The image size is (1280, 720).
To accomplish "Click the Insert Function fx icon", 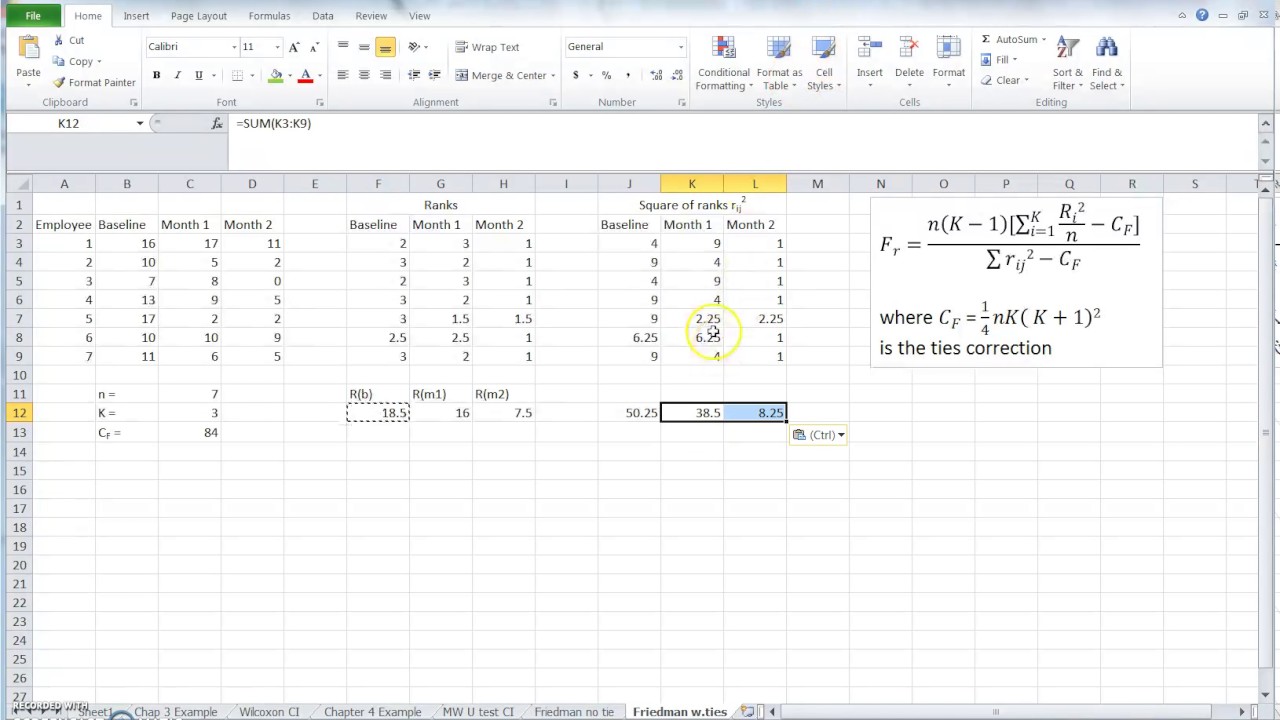I will (217, 123).
